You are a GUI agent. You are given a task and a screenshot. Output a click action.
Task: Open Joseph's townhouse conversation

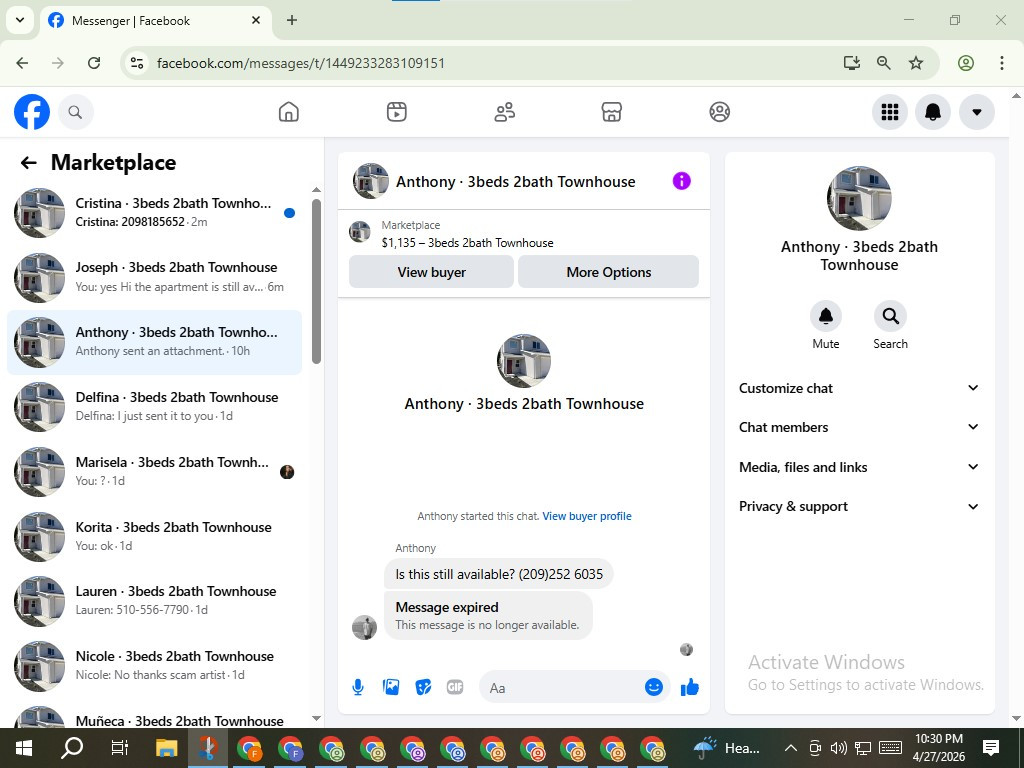click(154, 277)
